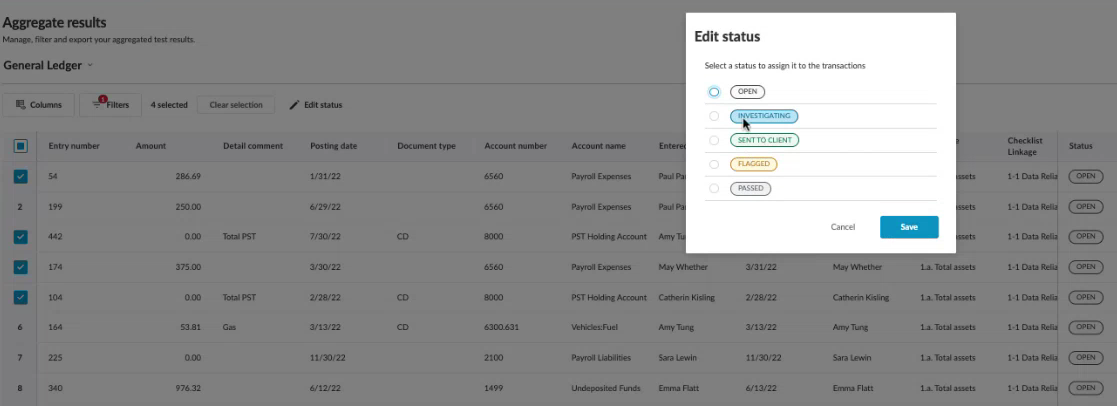Viewport: 1117px width, 406px height.
Task: Uncheck the row checkbox for entry 174
Action: tap(20, 268)
